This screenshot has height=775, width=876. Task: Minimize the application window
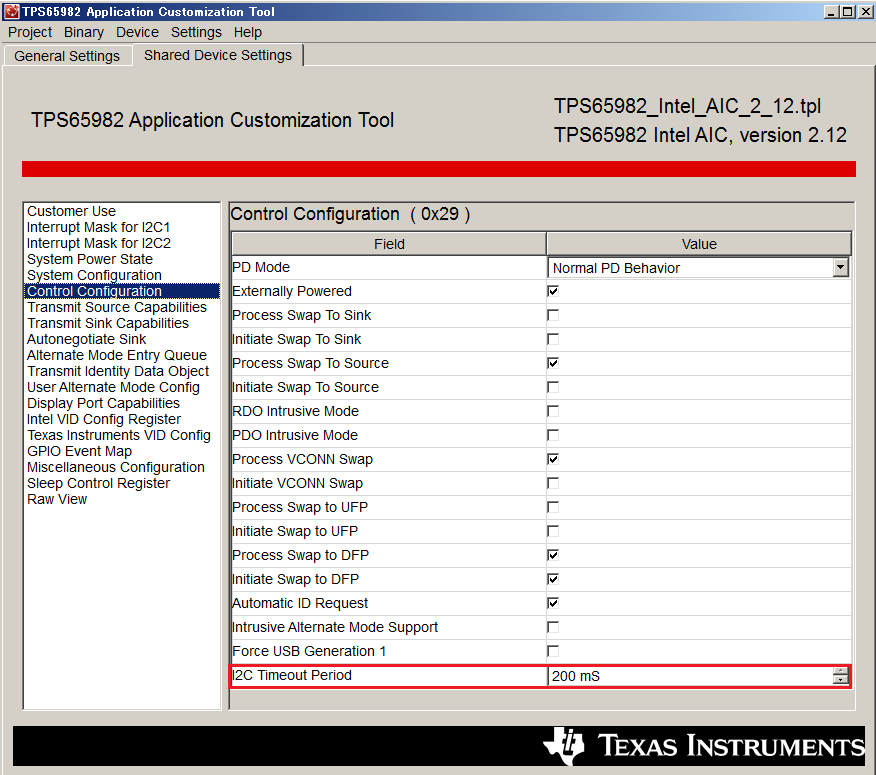[x=831, y=11]
